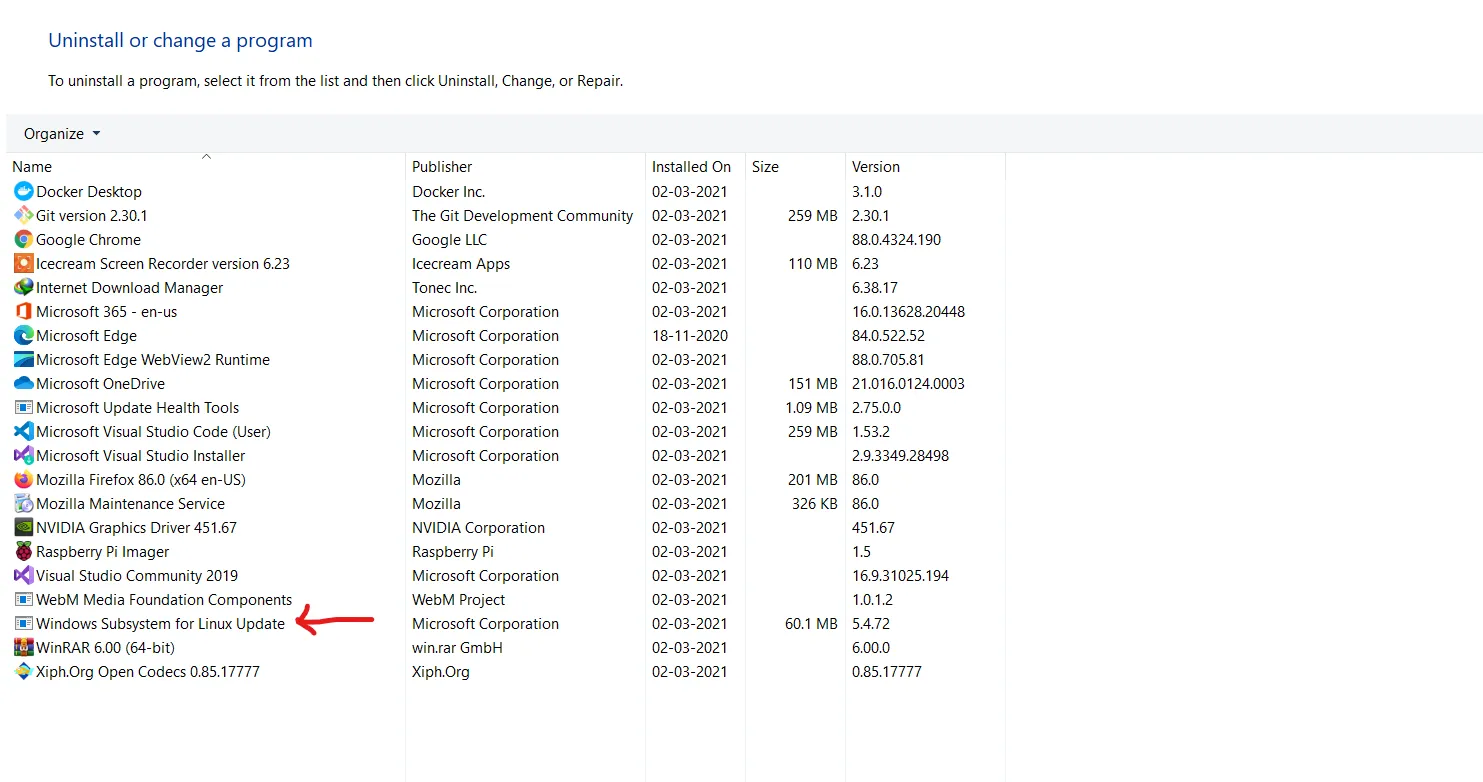1483x782 pixels.
Task: Click The Git Development Community publisher
Action: coord(523,215)
